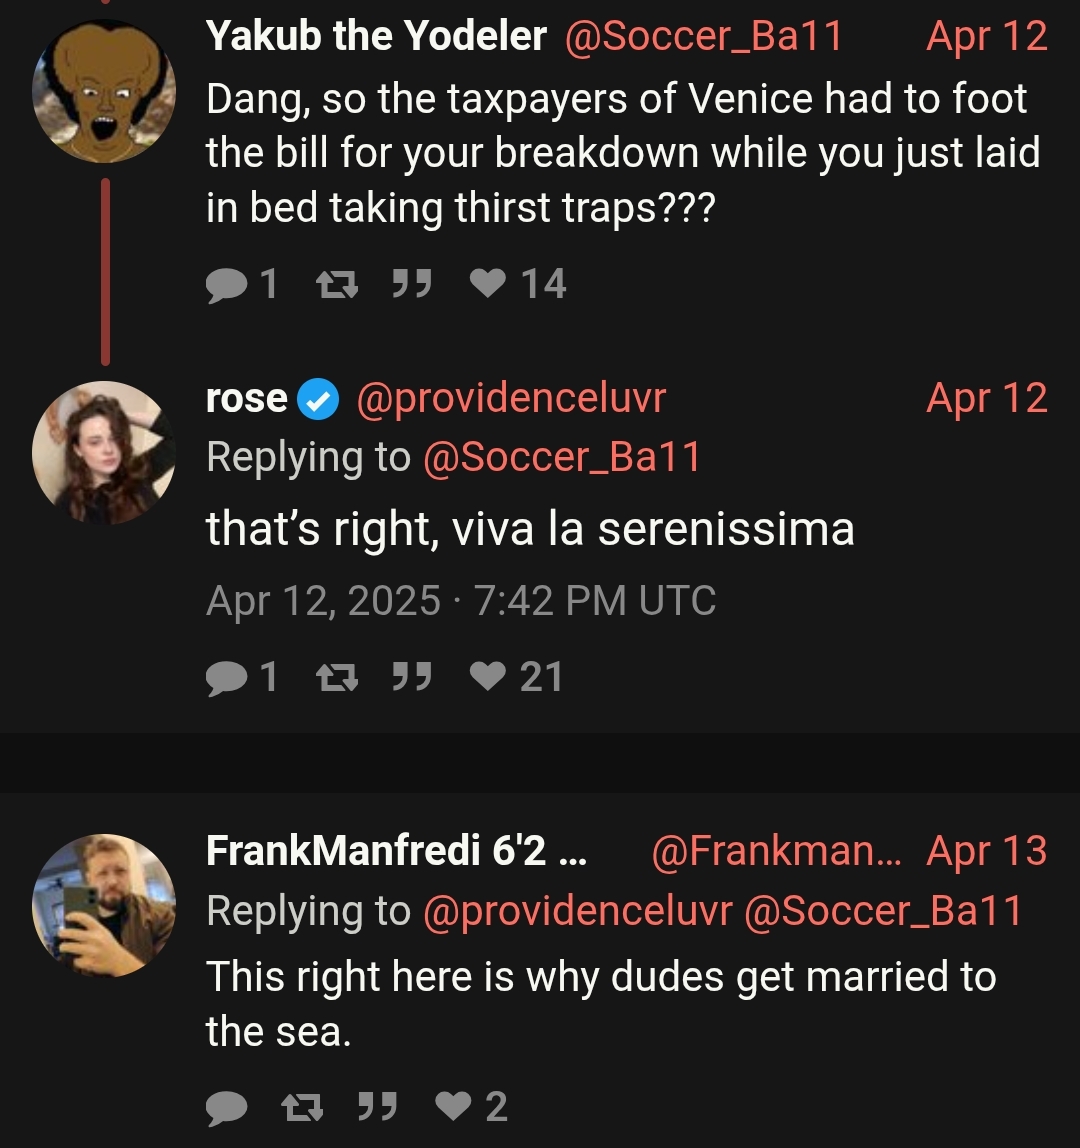Open @providenceluvr mention in FrankManfredi's reply

(578, 911)
